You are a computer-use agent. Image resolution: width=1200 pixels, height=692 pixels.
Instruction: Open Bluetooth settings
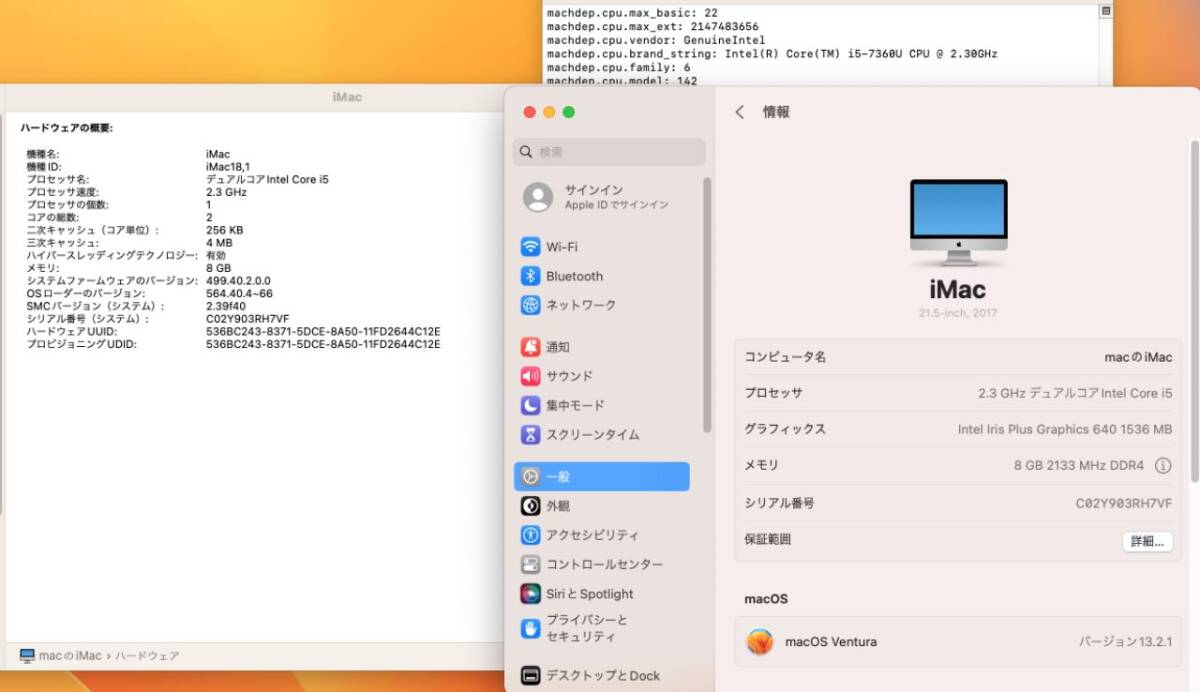click(x=575, y=276)
